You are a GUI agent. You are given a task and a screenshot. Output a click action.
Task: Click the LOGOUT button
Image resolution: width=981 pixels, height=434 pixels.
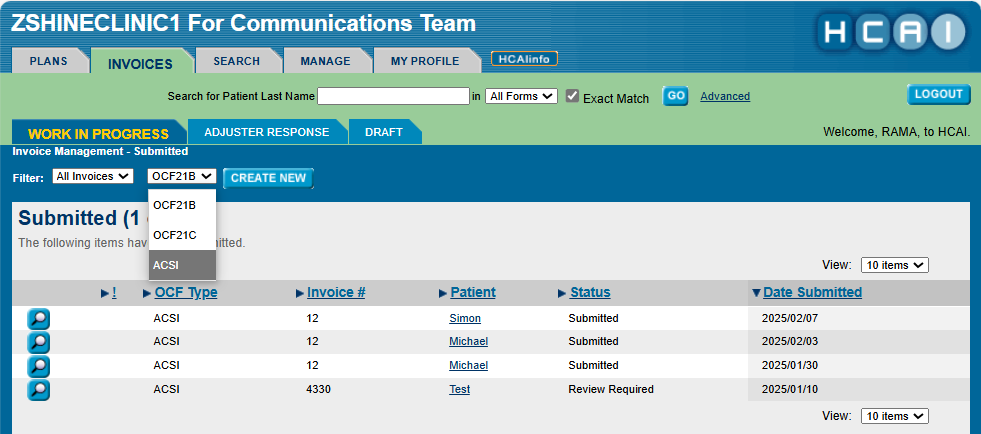point(938,94)
